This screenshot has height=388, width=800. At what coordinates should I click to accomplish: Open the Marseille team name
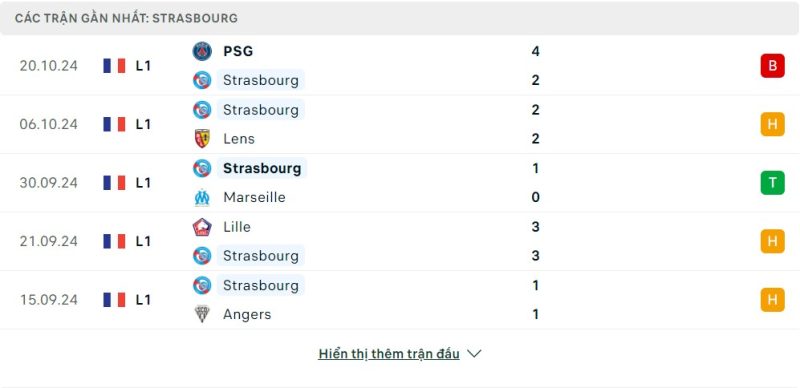point(254,197)
